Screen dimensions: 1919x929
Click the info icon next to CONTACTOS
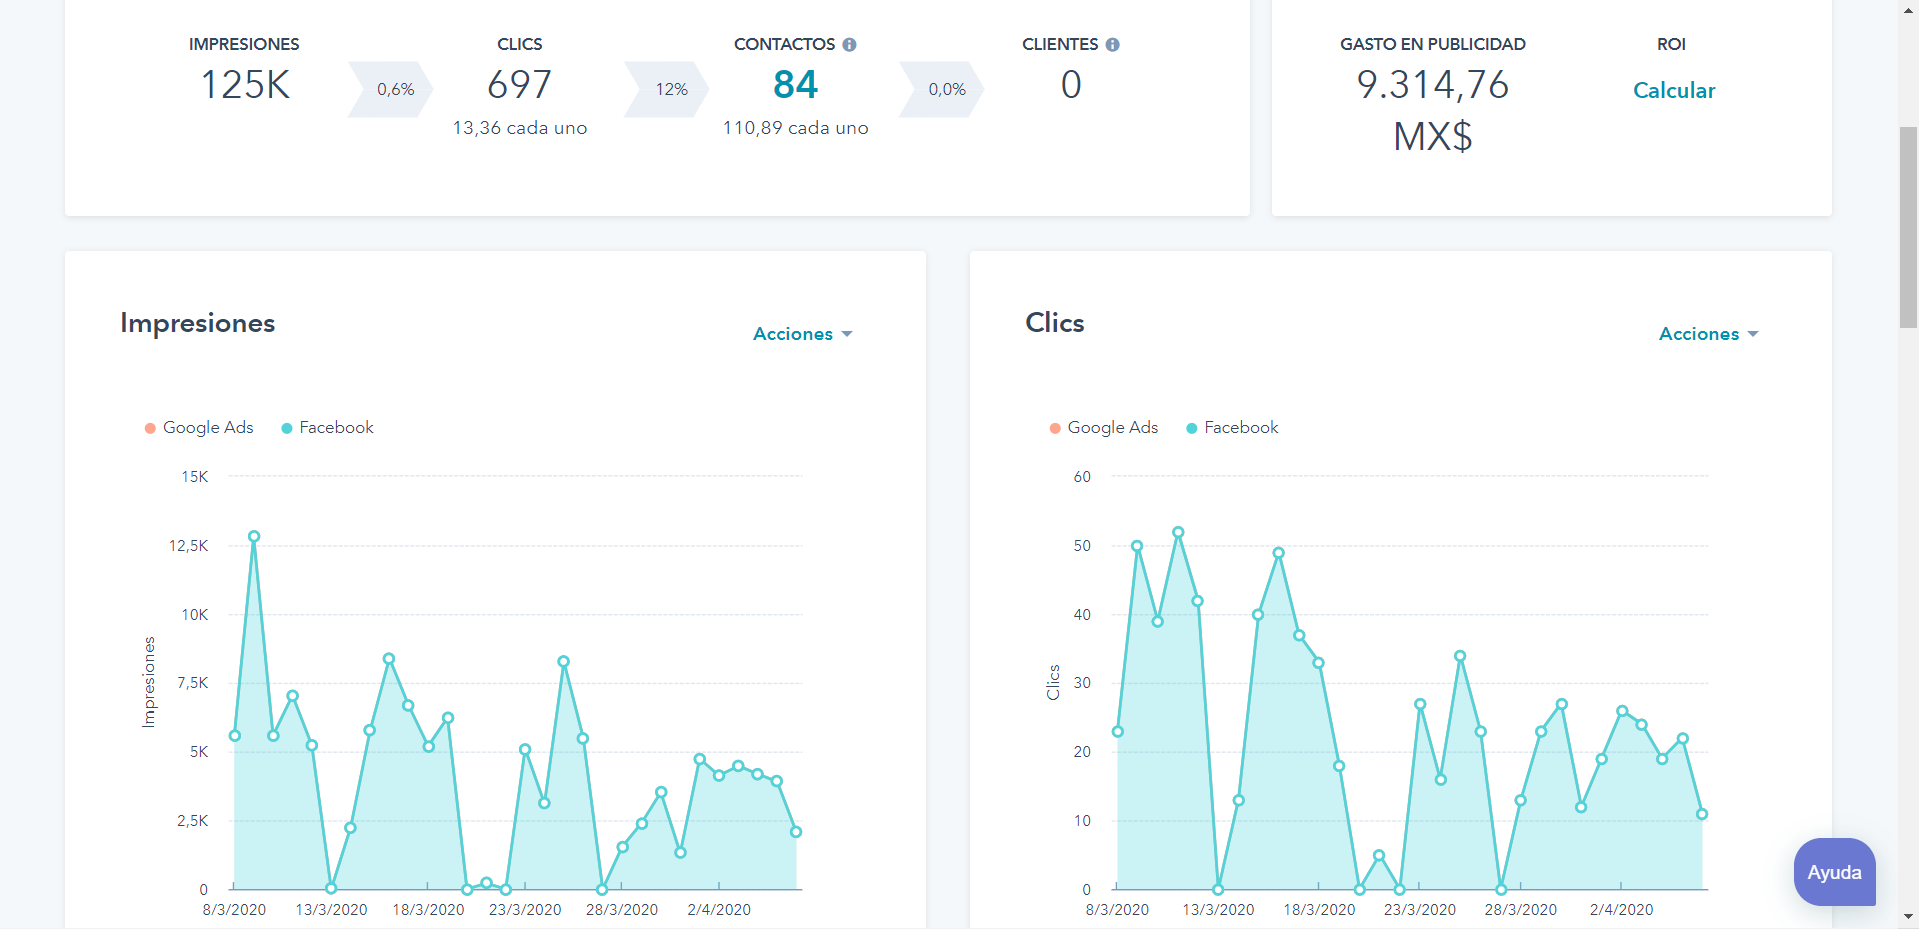(x=849, y=45)
